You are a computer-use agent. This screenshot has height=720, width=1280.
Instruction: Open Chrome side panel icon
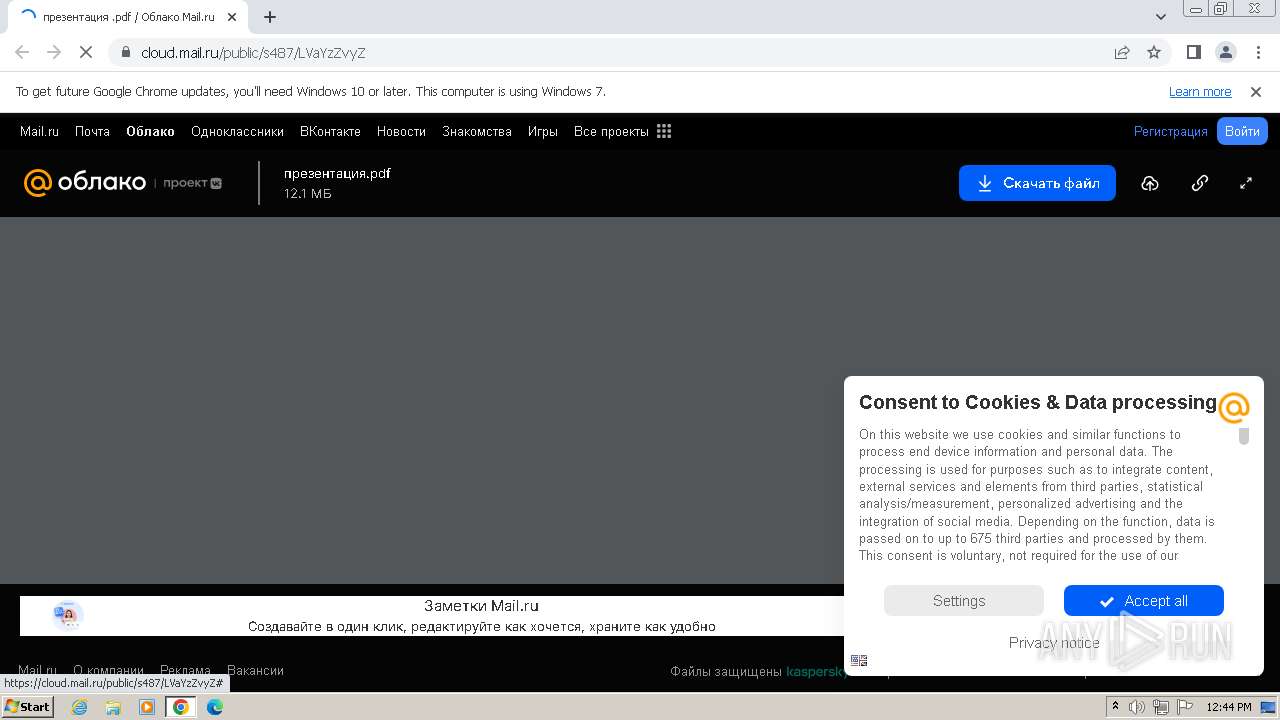(x=1193, y=52)
